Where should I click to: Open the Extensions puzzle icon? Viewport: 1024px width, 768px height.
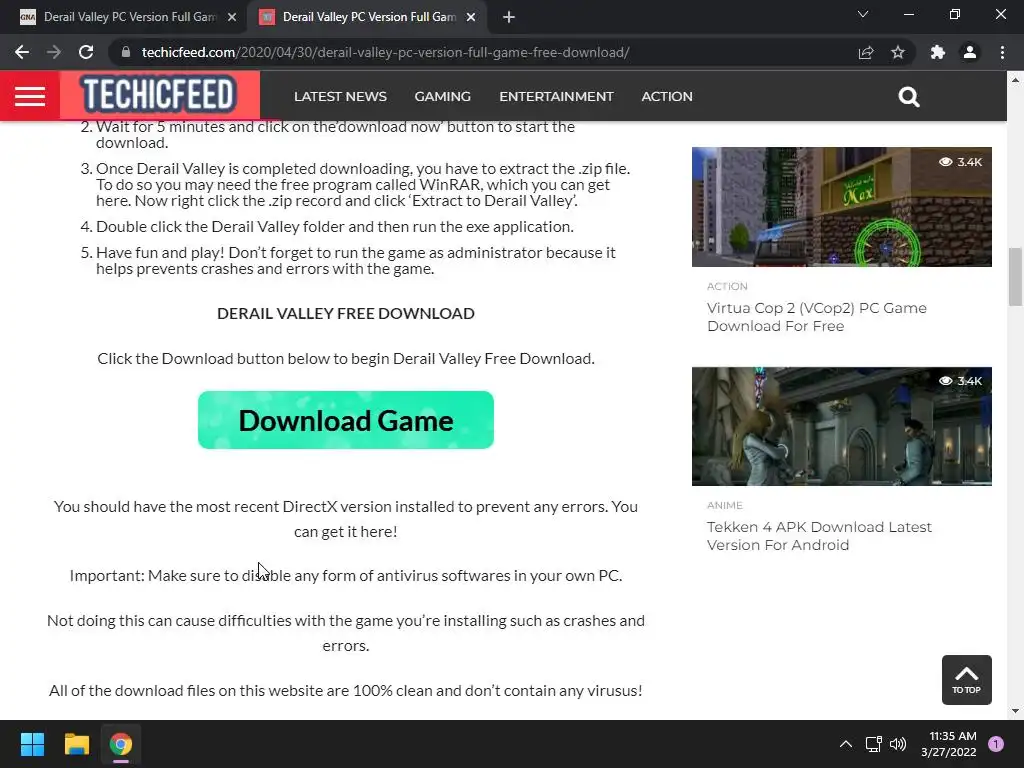[x=938, y=52]
